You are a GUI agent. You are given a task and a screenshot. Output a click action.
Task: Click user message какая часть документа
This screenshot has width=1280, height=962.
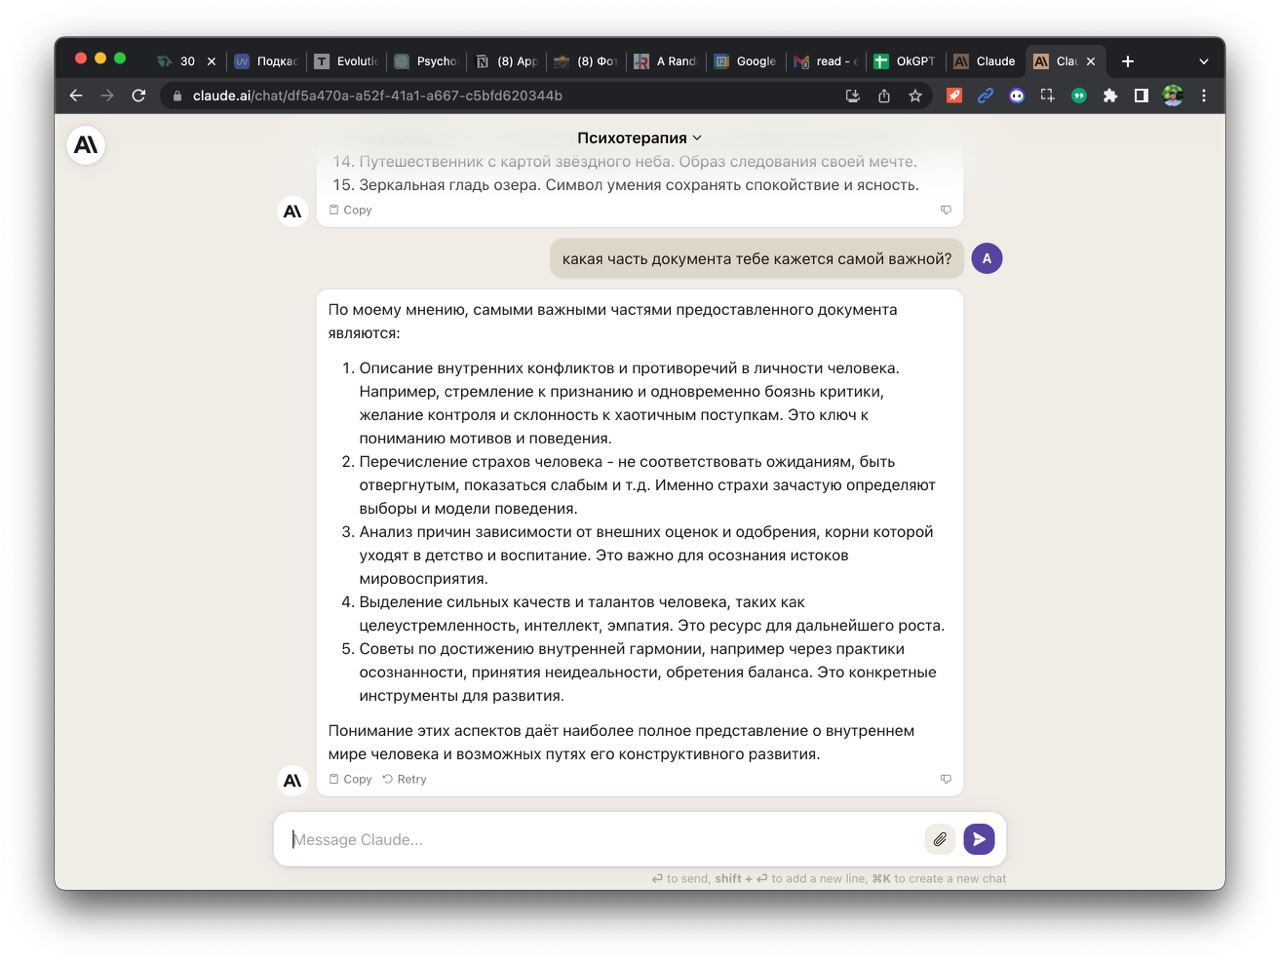(757, 259)
